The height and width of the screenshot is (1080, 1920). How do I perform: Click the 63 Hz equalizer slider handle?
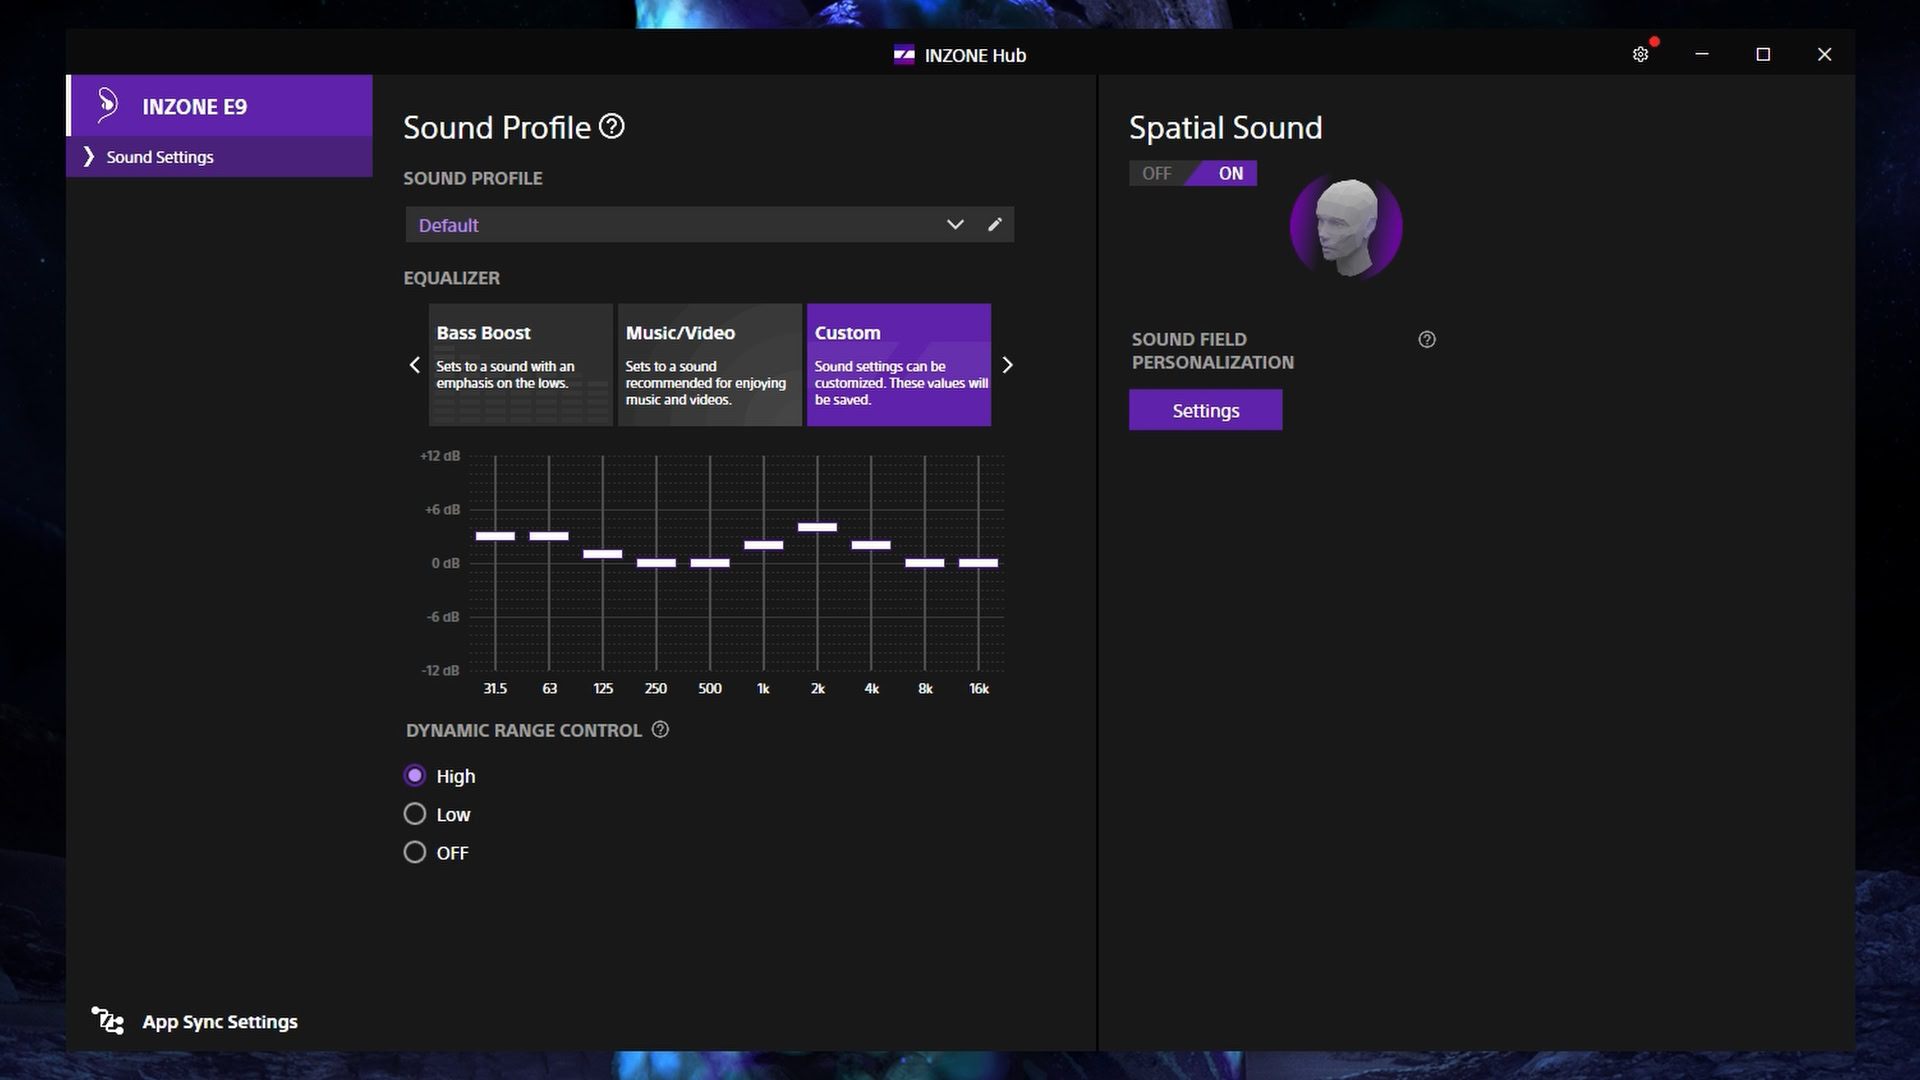549,536
